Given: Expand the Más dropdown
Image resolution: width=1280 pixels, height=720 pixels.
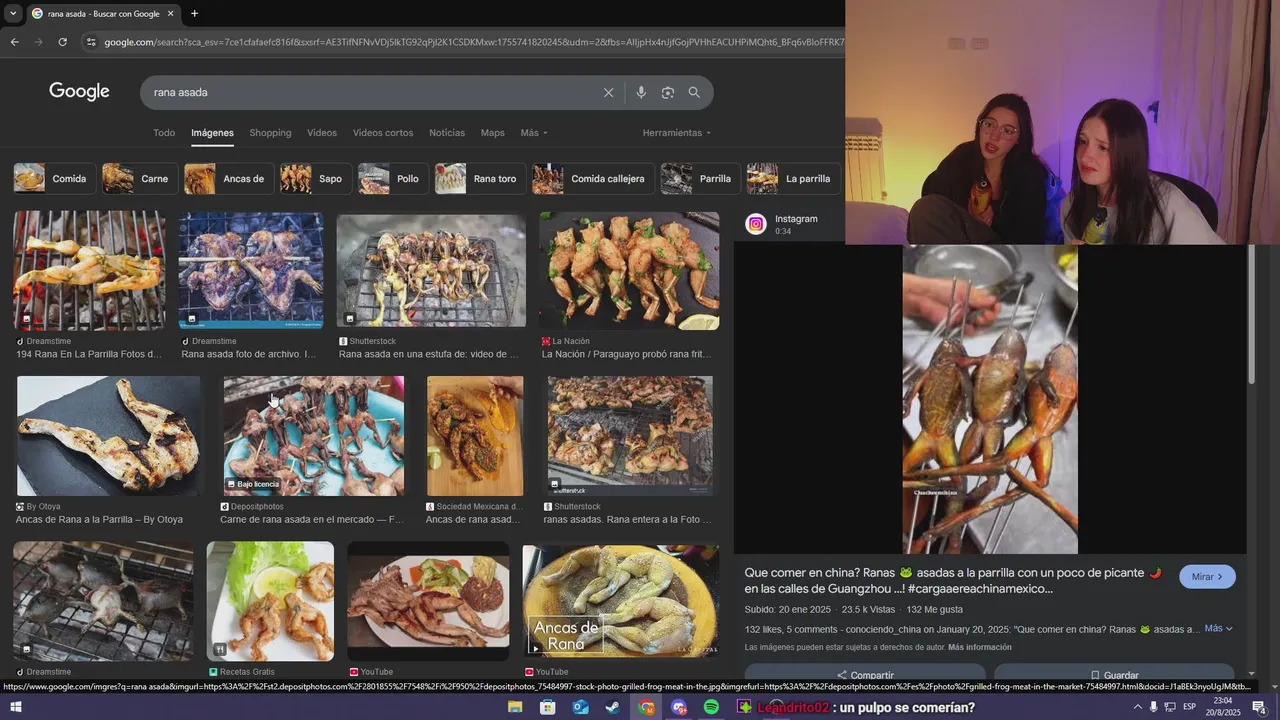Looking at the screenshot, I should tap(534, 133).
